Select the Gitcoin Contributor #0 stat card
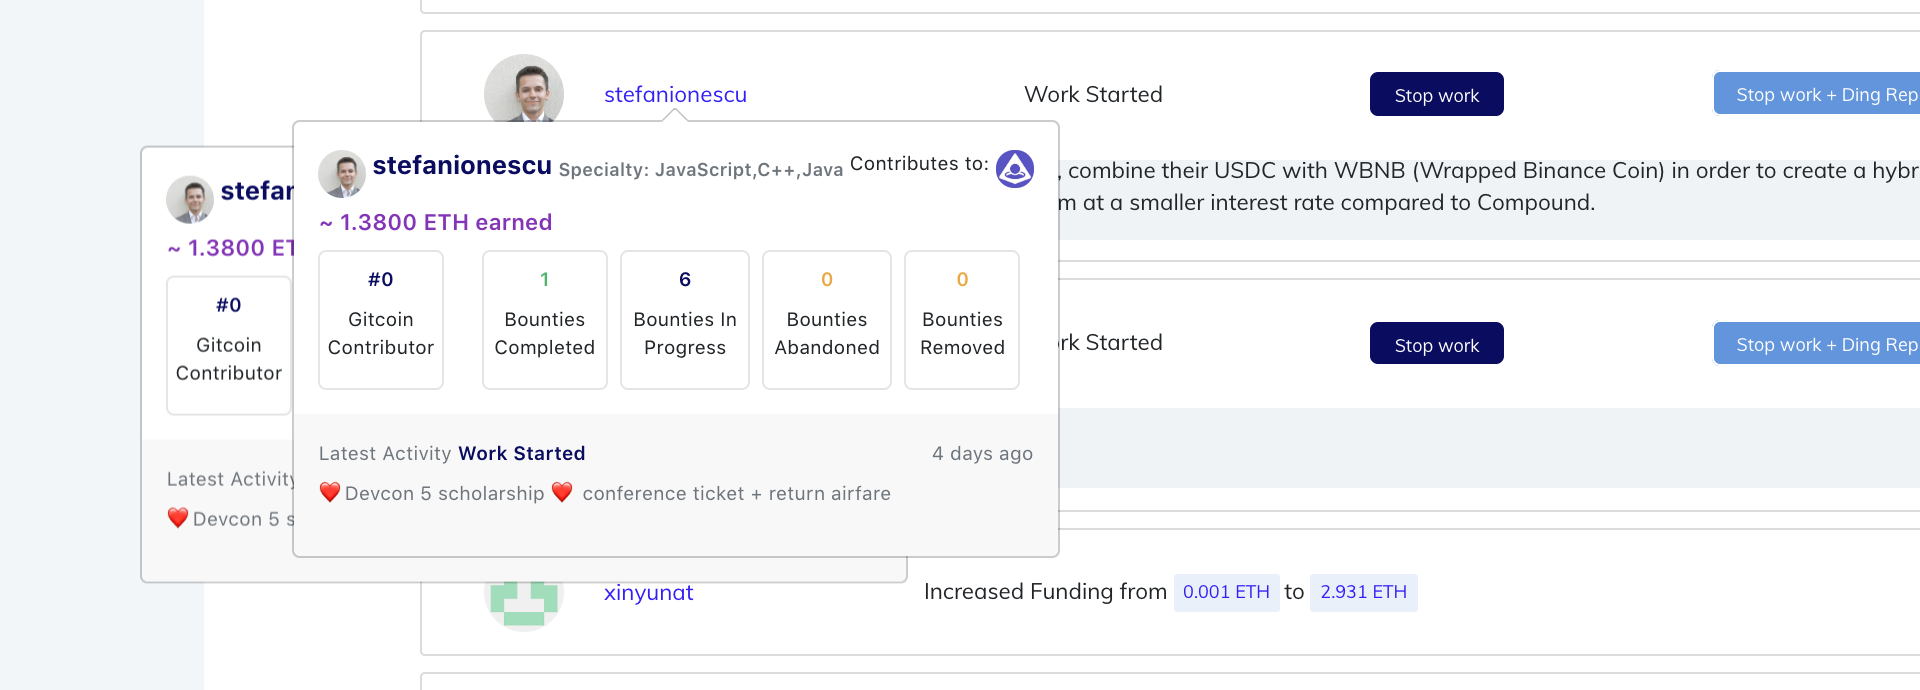The height and width of the screenshot is (690, 1920). (x=381, y=320)
